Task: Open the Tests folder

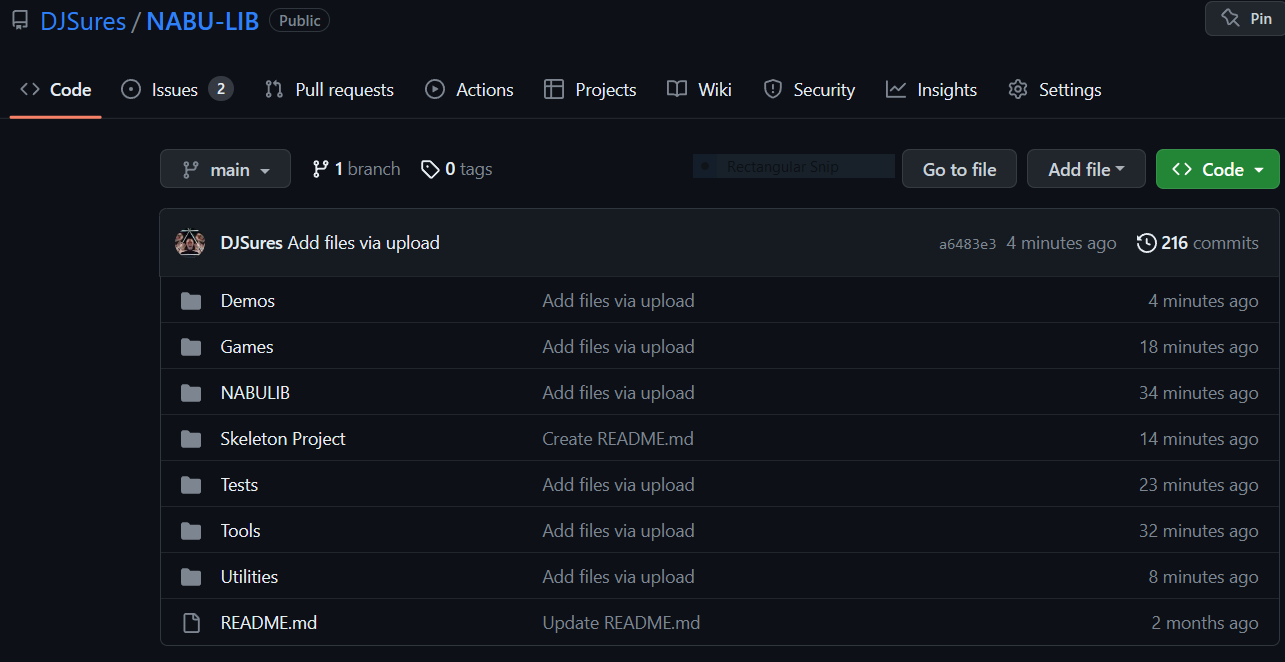Action: click(x=239, y=485)
